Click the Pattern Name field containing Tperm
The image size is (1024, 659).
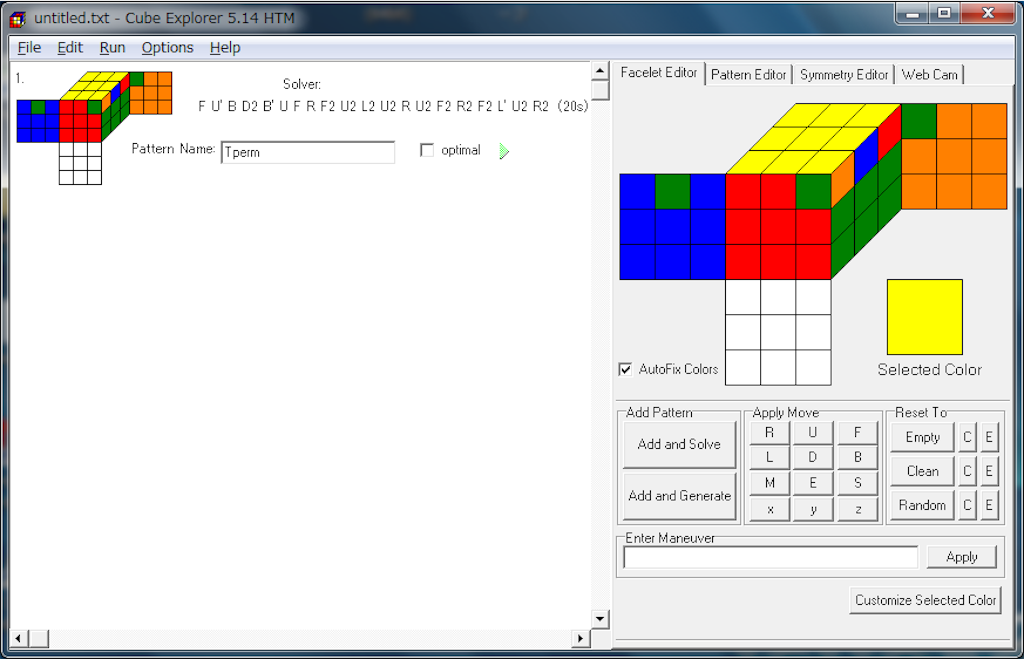pyautogui.click(x=308, y=152)
